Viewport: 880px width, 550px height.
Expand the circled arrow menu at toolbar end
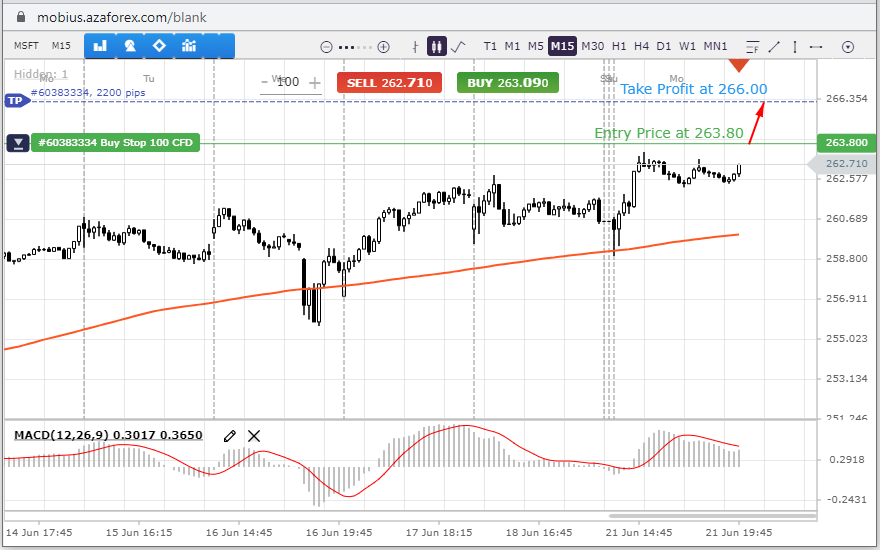pyautogui.click(x=848, y=47)
